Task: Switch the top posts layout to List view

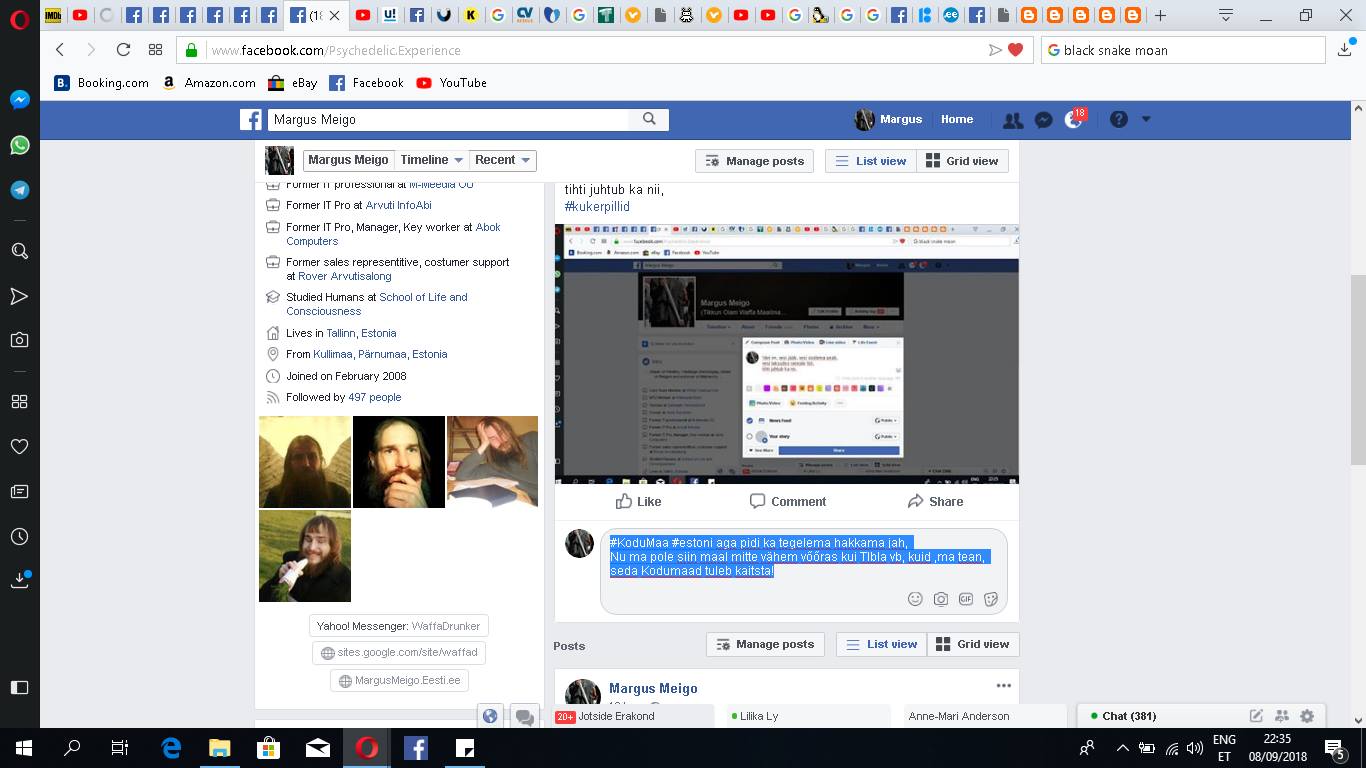Action: (870, 161)
